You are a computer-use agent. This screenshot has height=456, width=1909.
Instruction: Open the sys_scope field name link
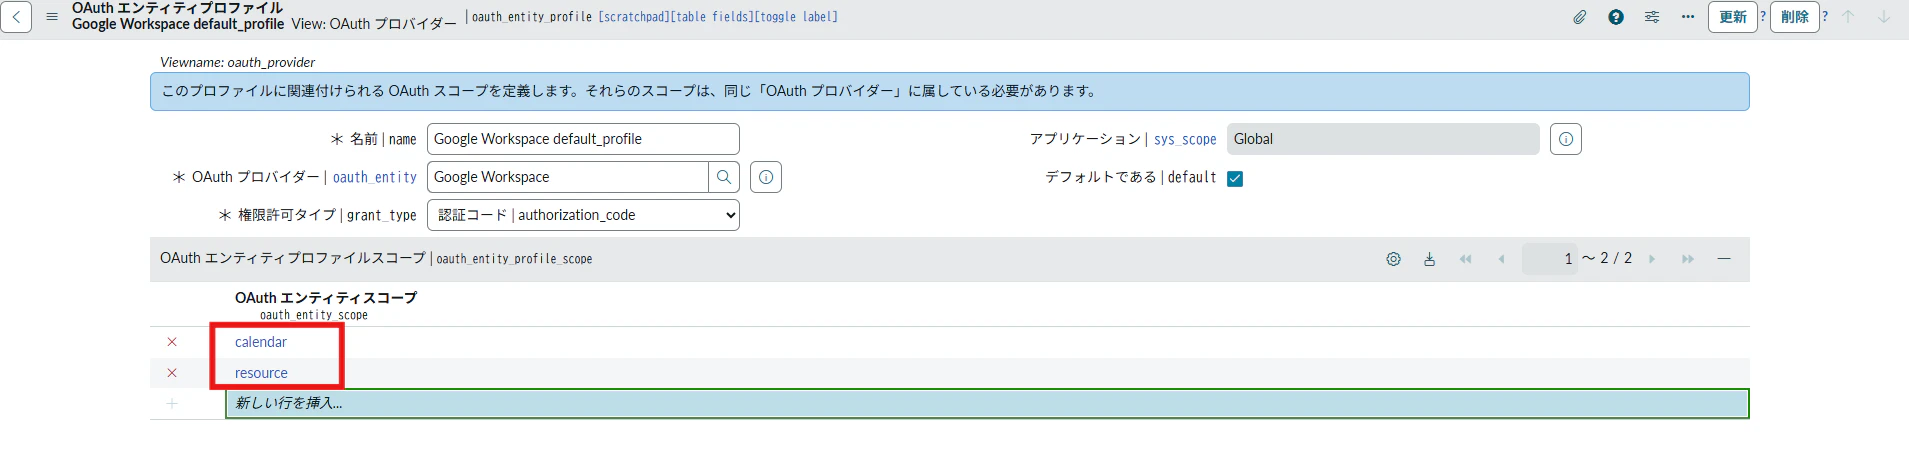pyautogui.click(x=1185, y=139)
